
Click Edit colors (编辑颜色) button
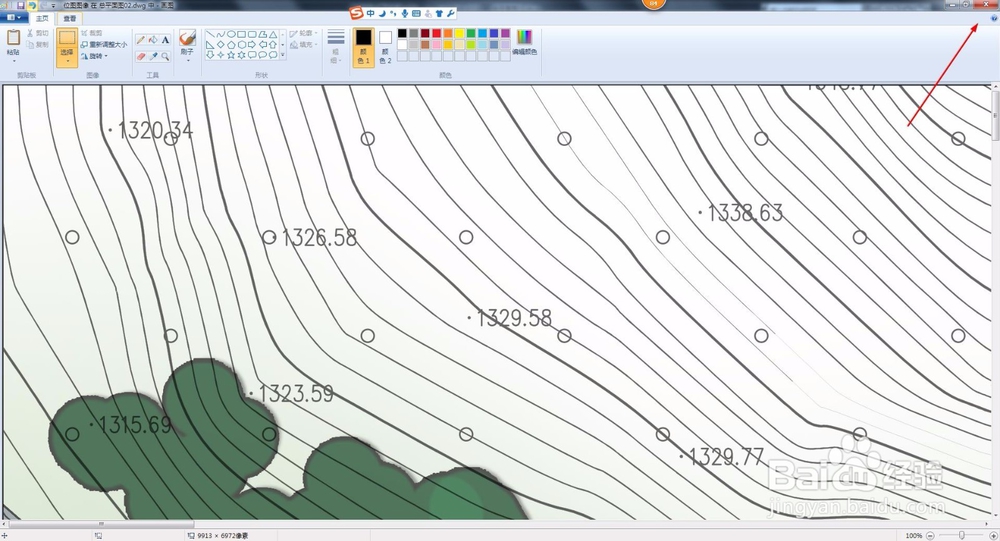click(x=524, y=42)
